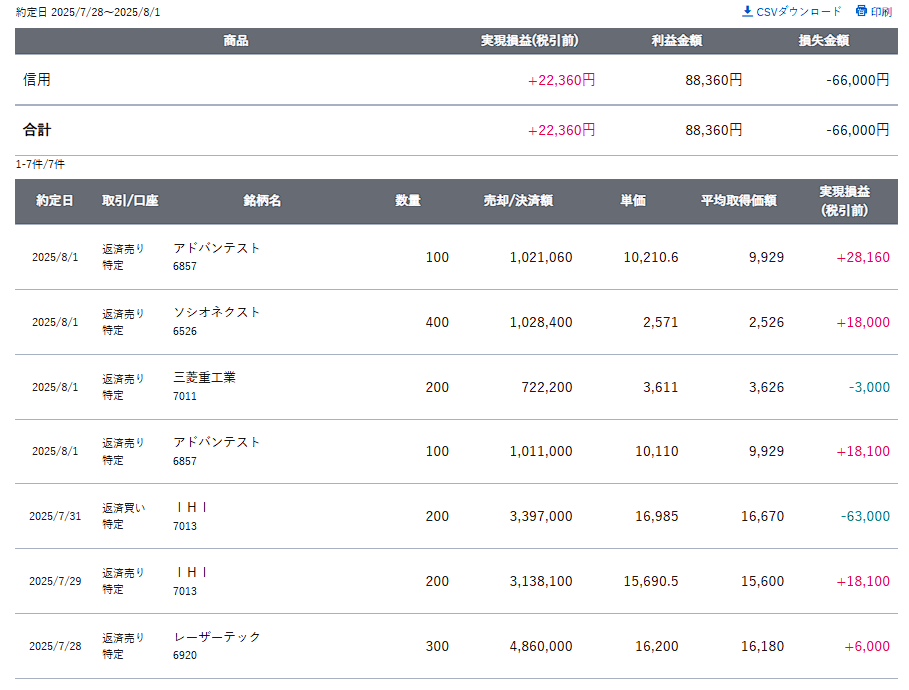Image resolution: width=909 pixels, height=690 pixels.
Task: Click the +28,160 realized profit value
Action: [863, 257]
